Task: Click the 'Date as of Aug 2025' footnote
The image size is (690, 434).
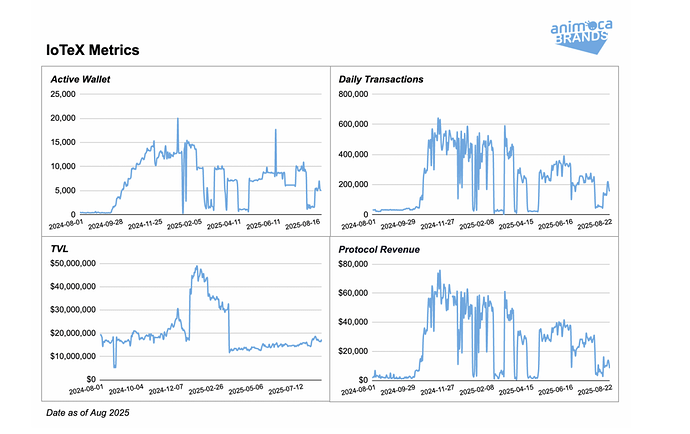Action: [x=87, y=412]
